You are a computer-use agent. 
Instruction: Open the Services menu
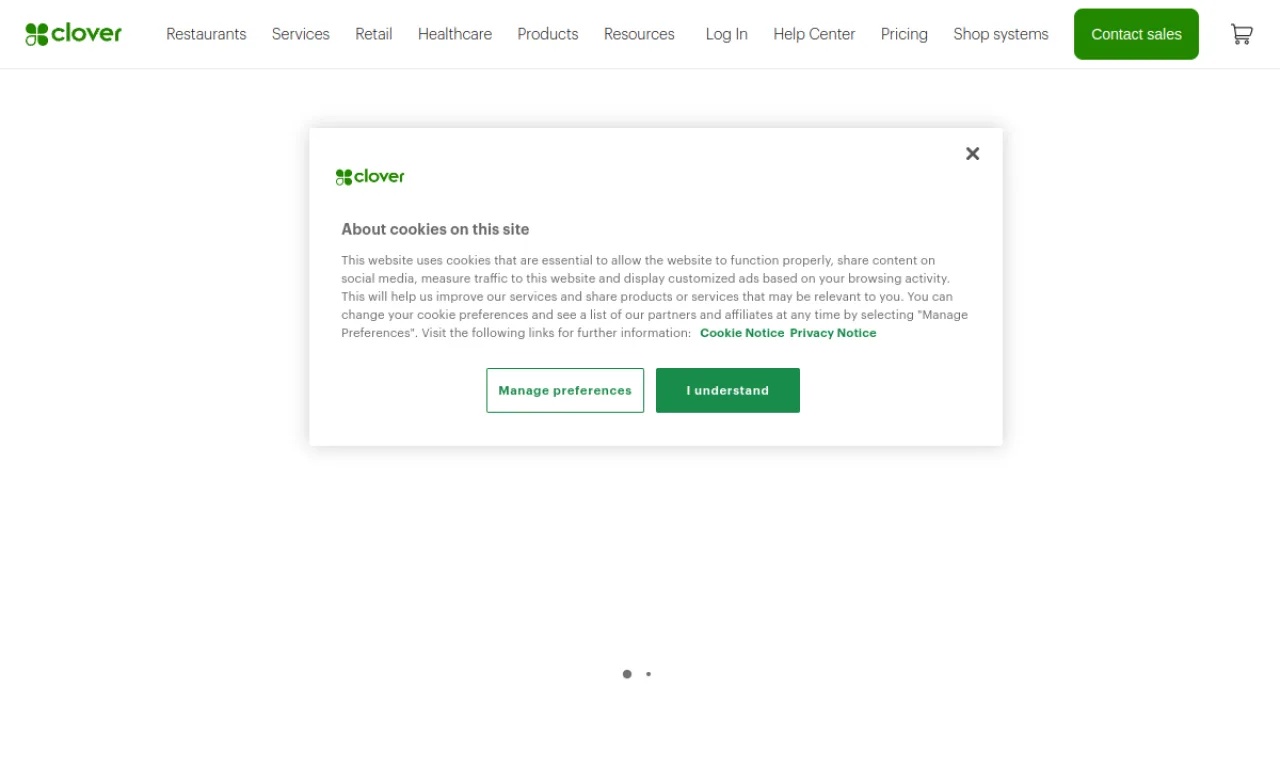pos(301,34)
